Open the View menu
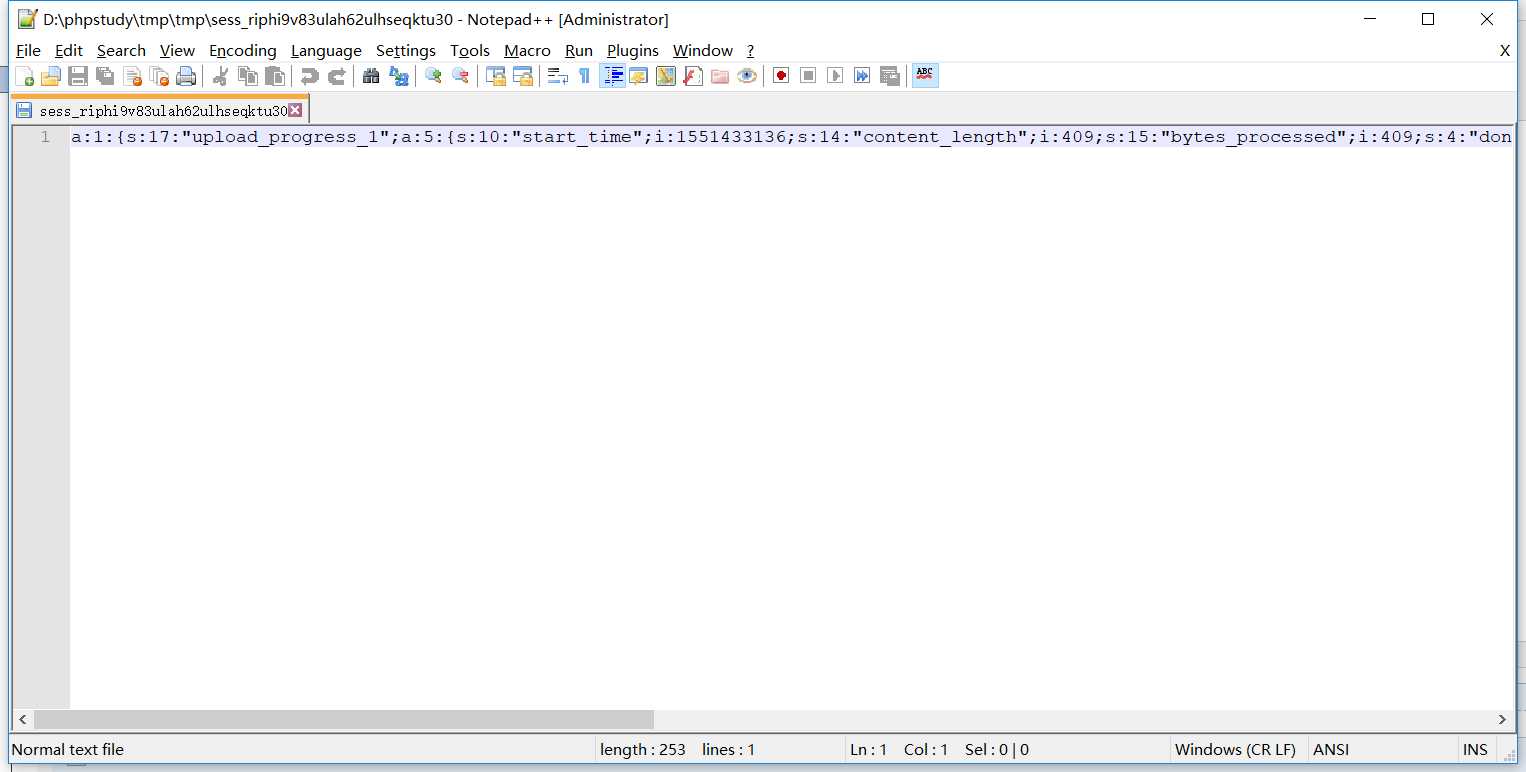This screenshot has height=772, width=1526. 177,50
